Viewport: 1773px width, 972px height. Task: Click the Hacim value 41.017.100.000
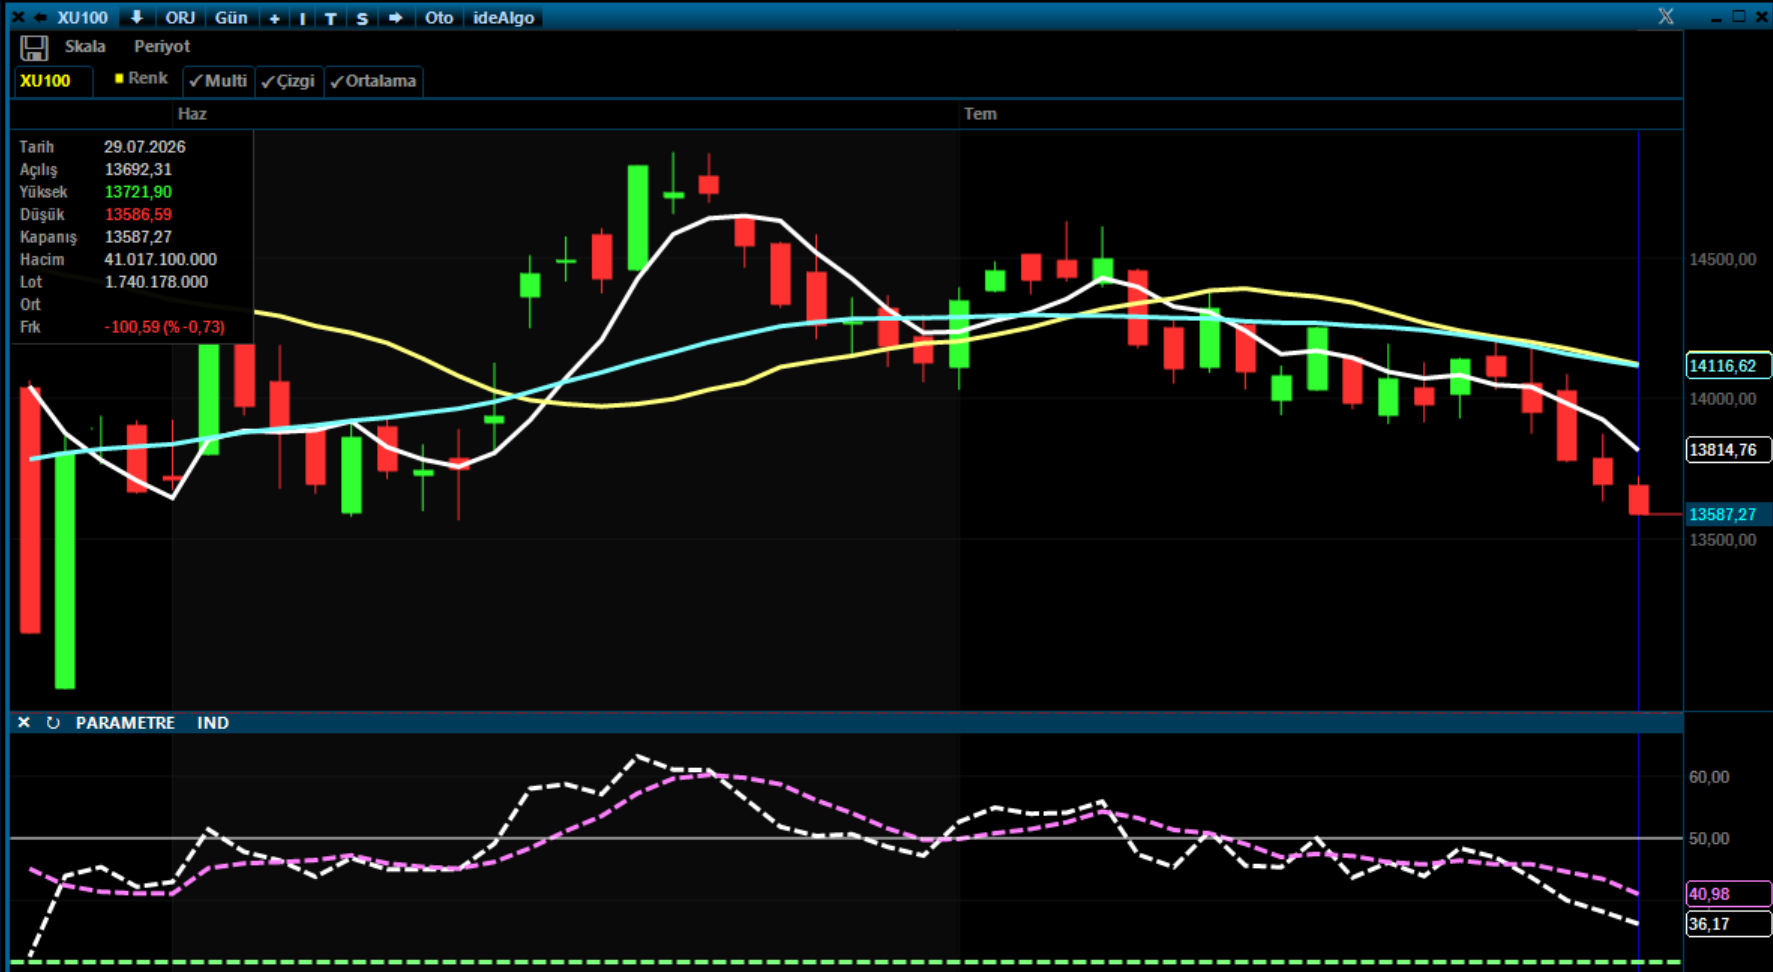coord(160,260)
